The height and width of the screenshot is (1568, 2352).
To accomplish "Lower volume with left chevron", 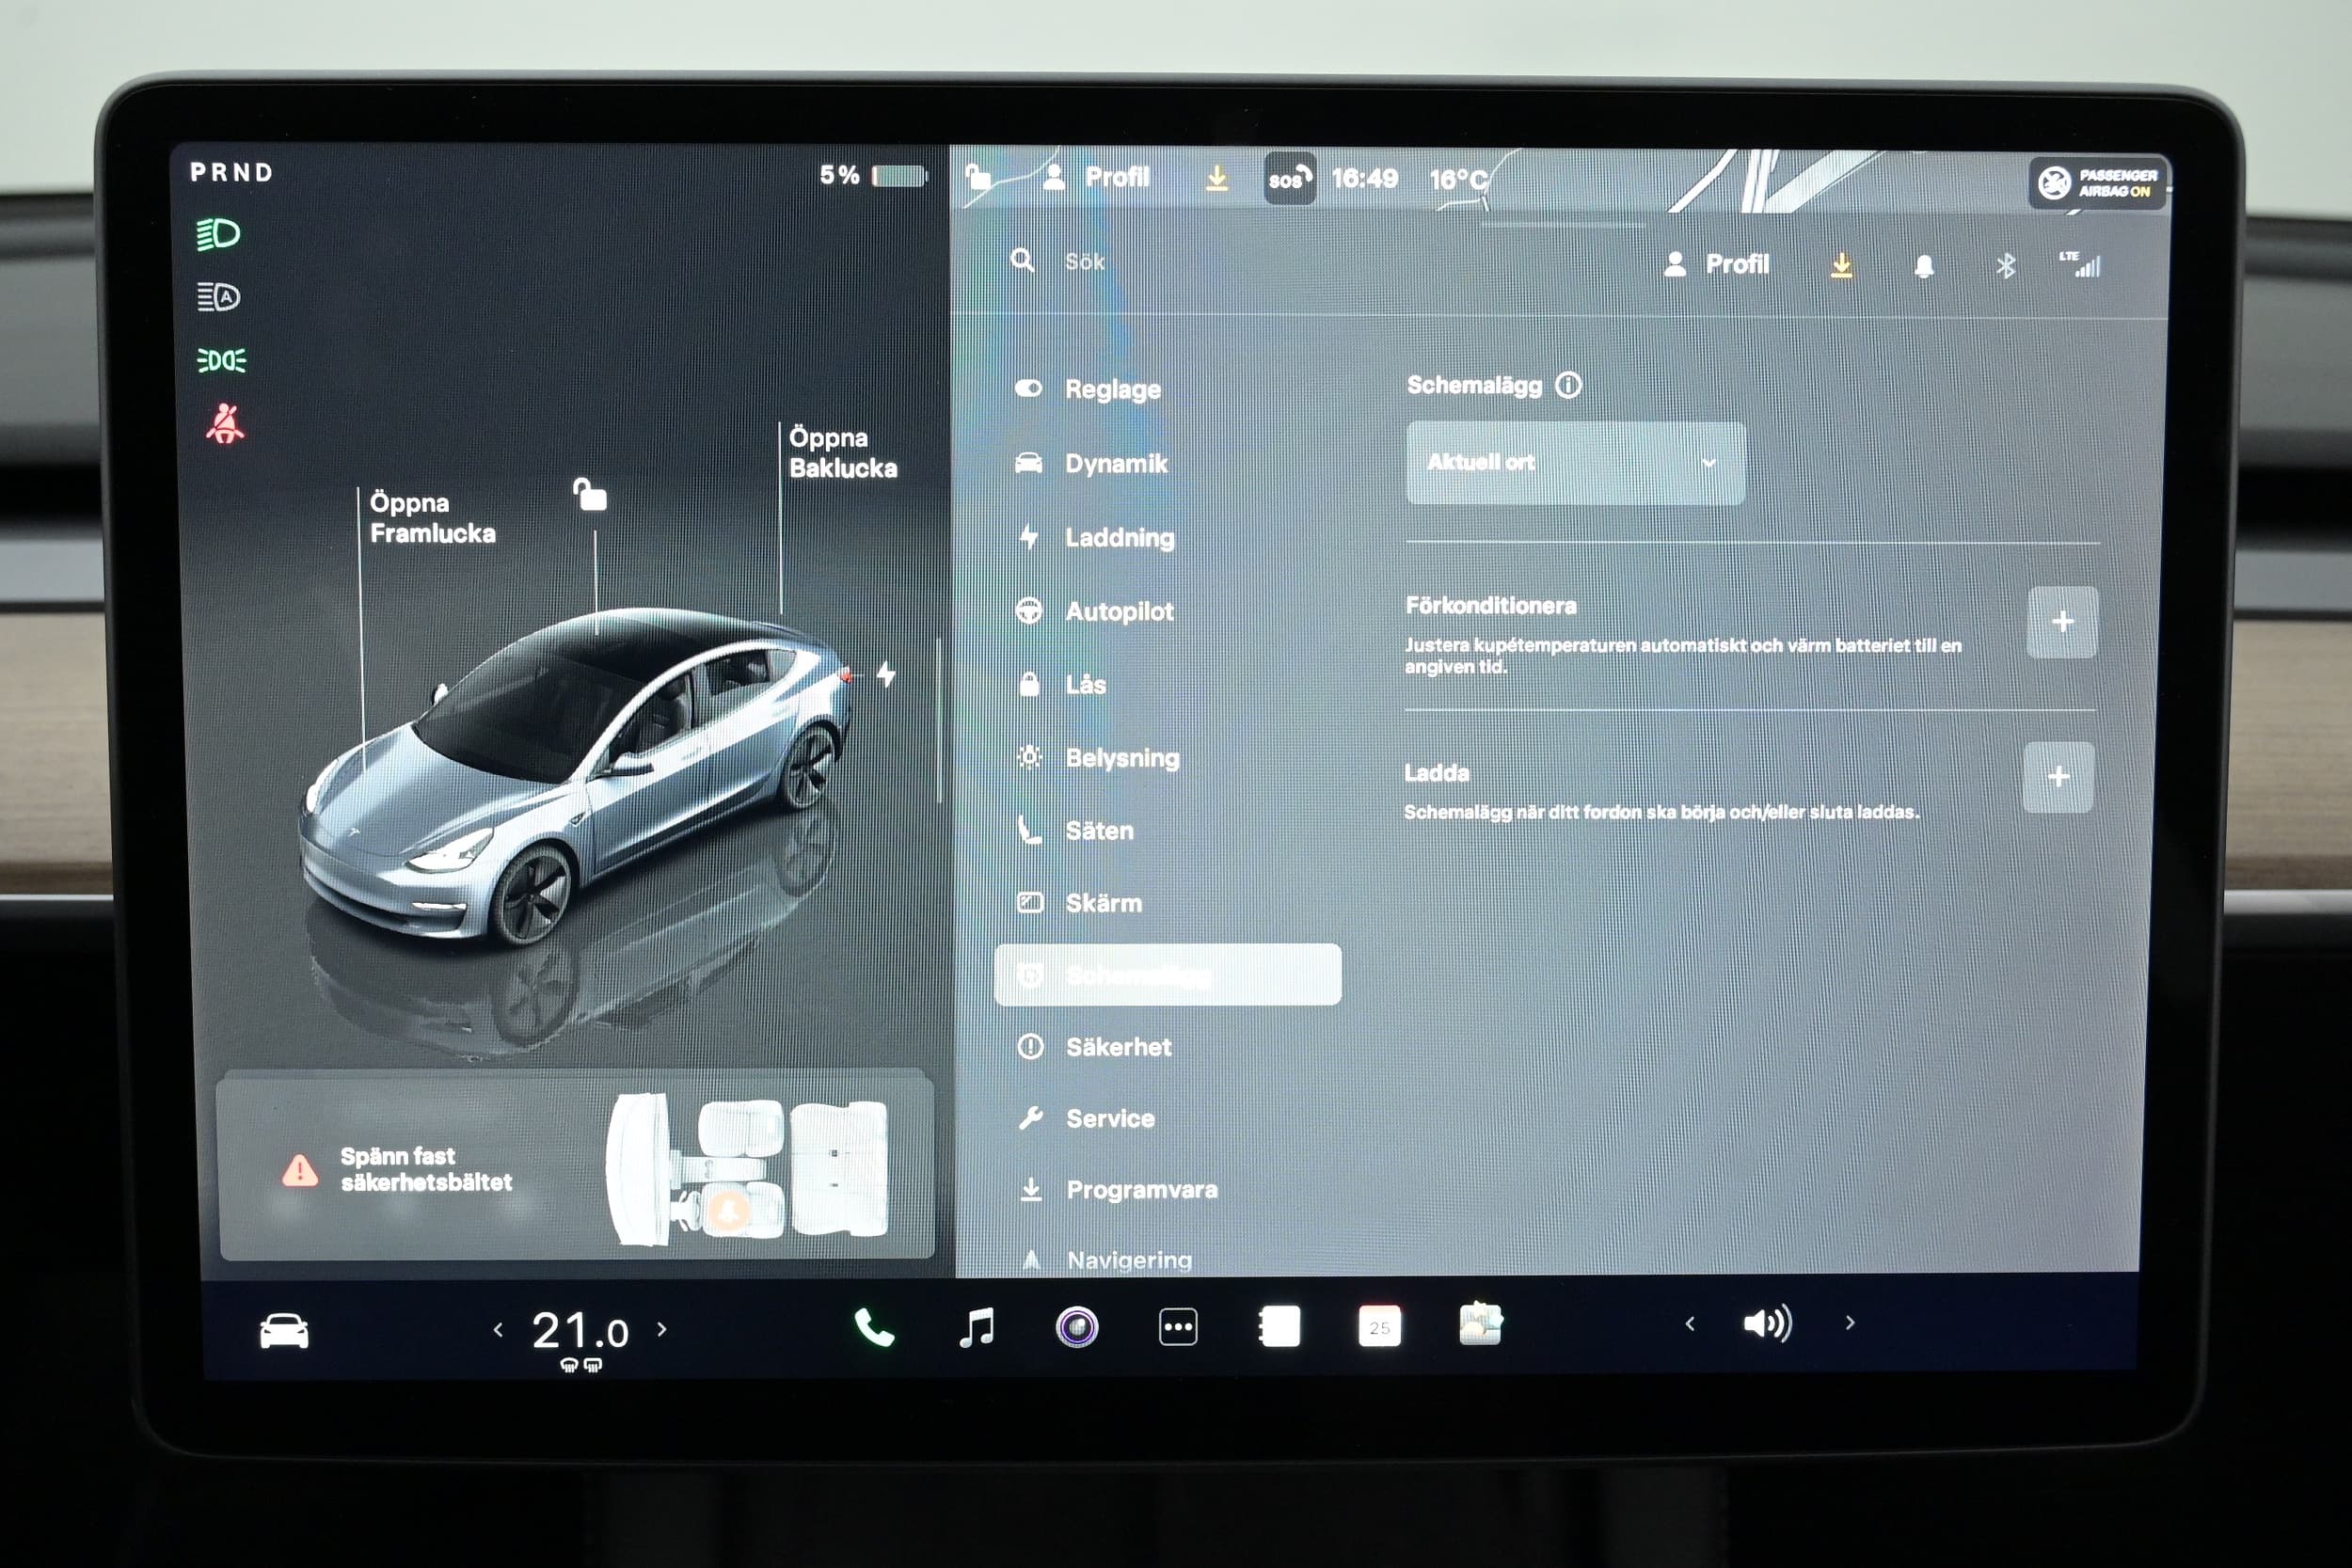I will (x=1690, y=1324).
